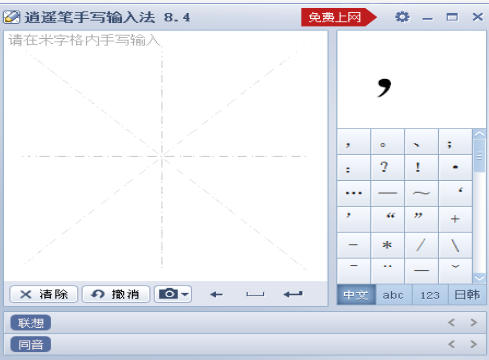Open settings with the gear icon
Image resolution: width=489 pixels, height=360 pixels.
point(402,17)
